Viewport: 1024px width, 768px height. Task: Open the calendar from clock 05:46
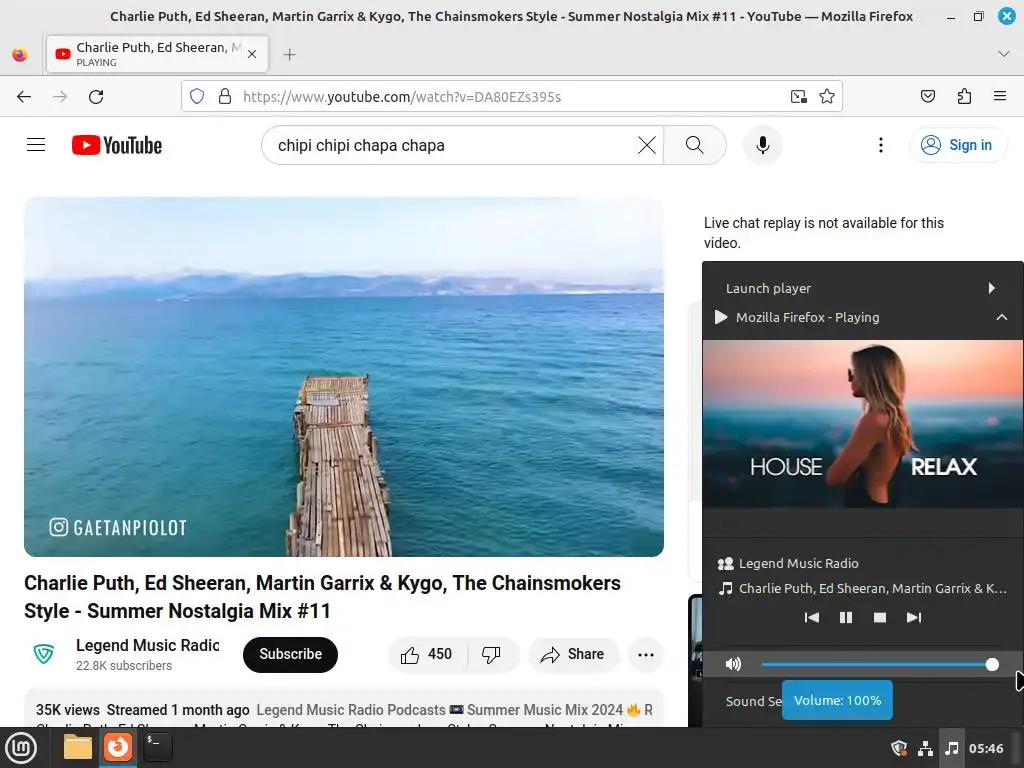click(986, 748)
